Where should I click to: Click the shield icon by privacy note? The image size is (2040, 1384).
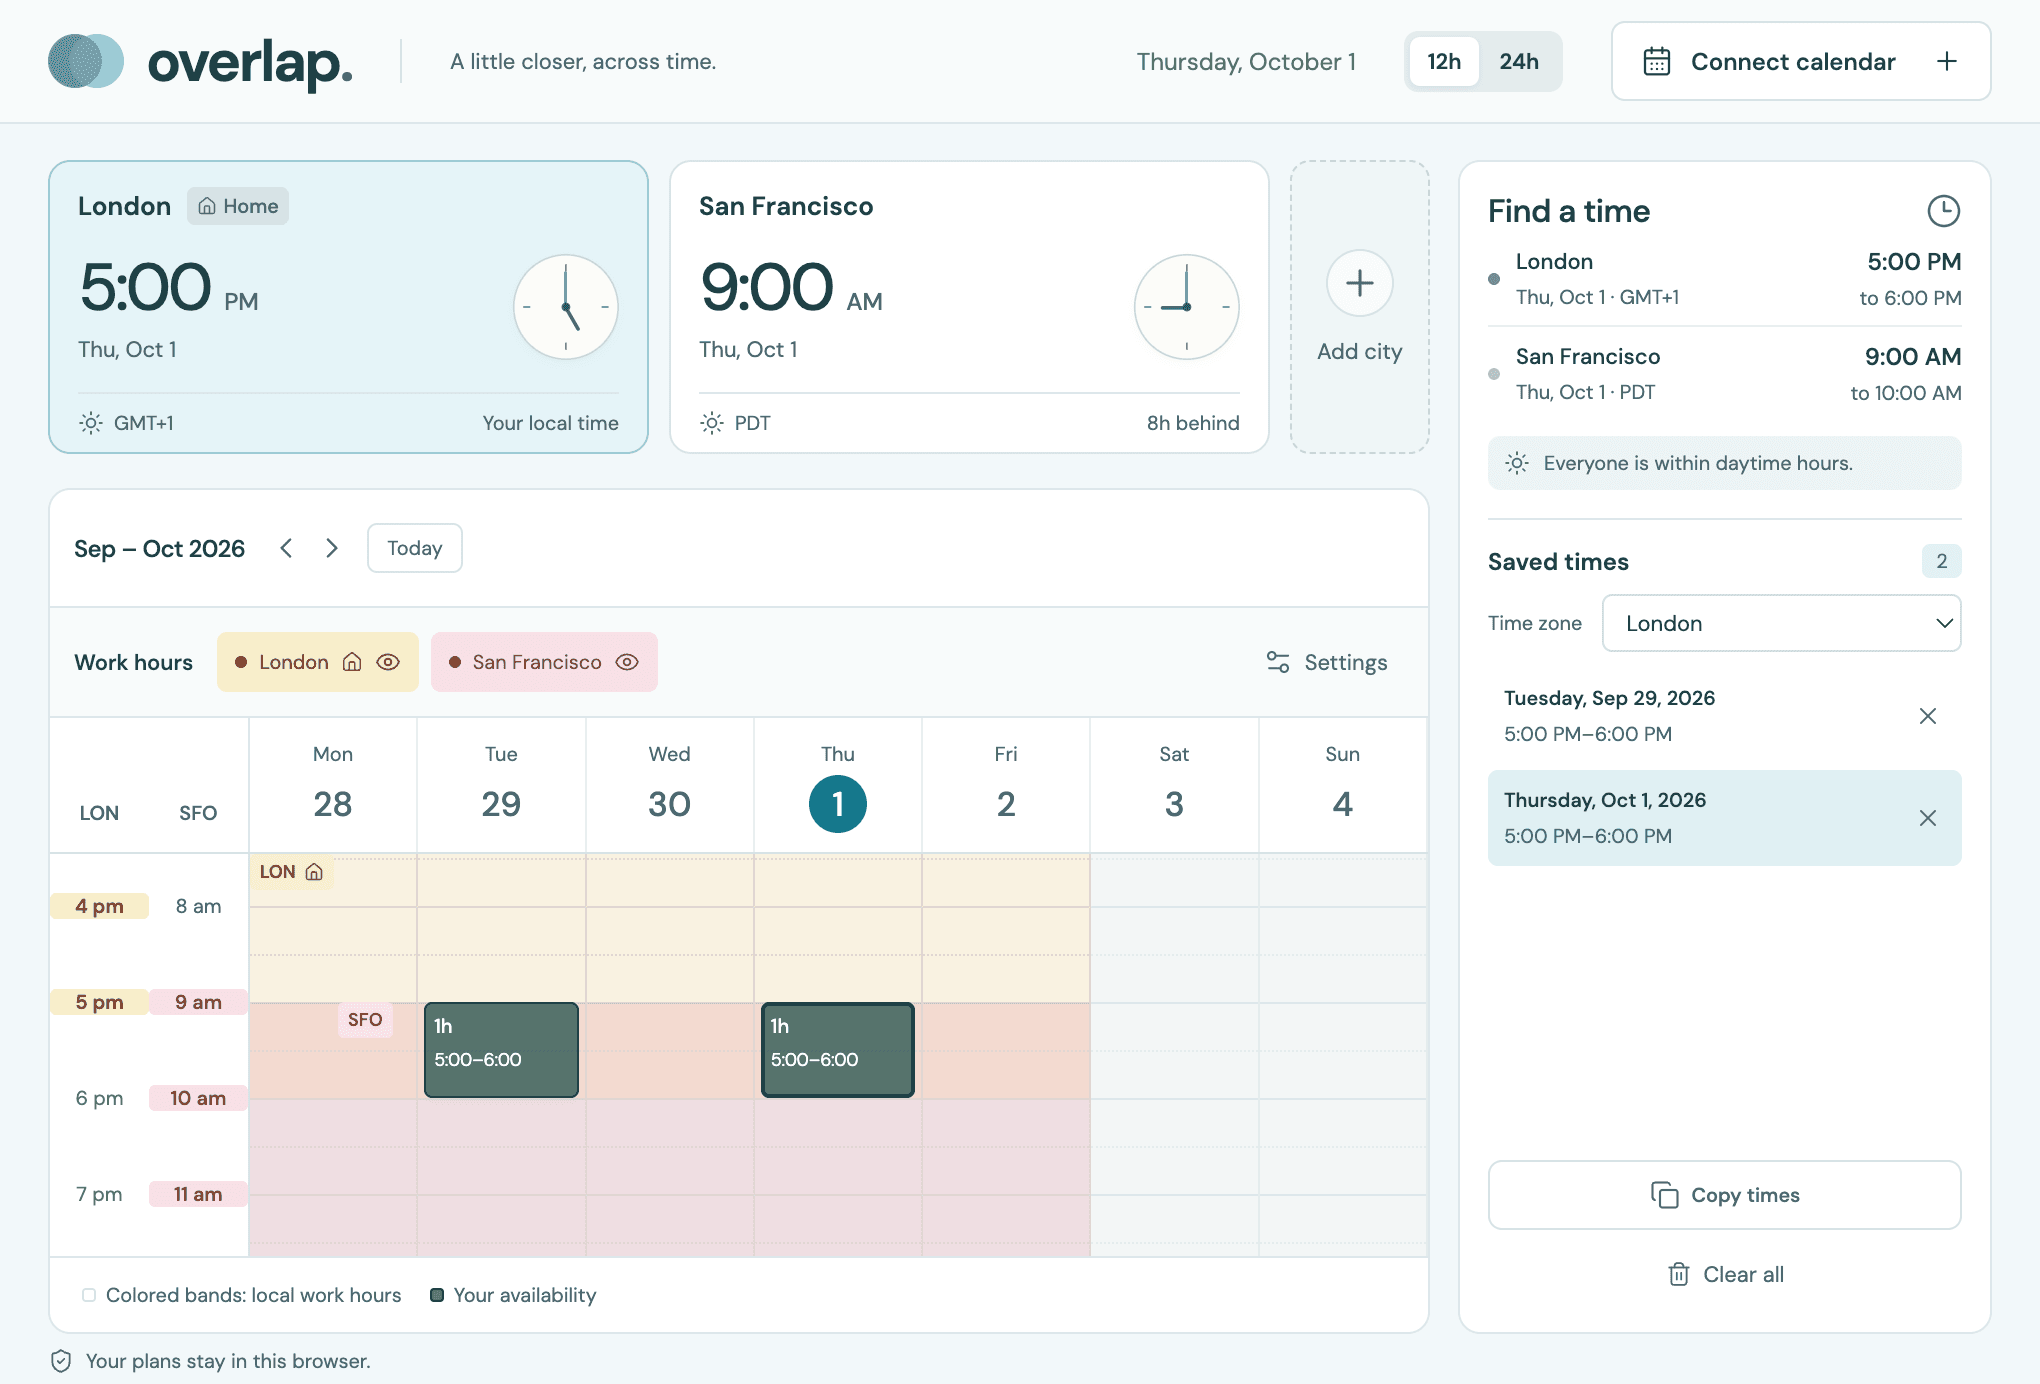[x=61, y=1361]
